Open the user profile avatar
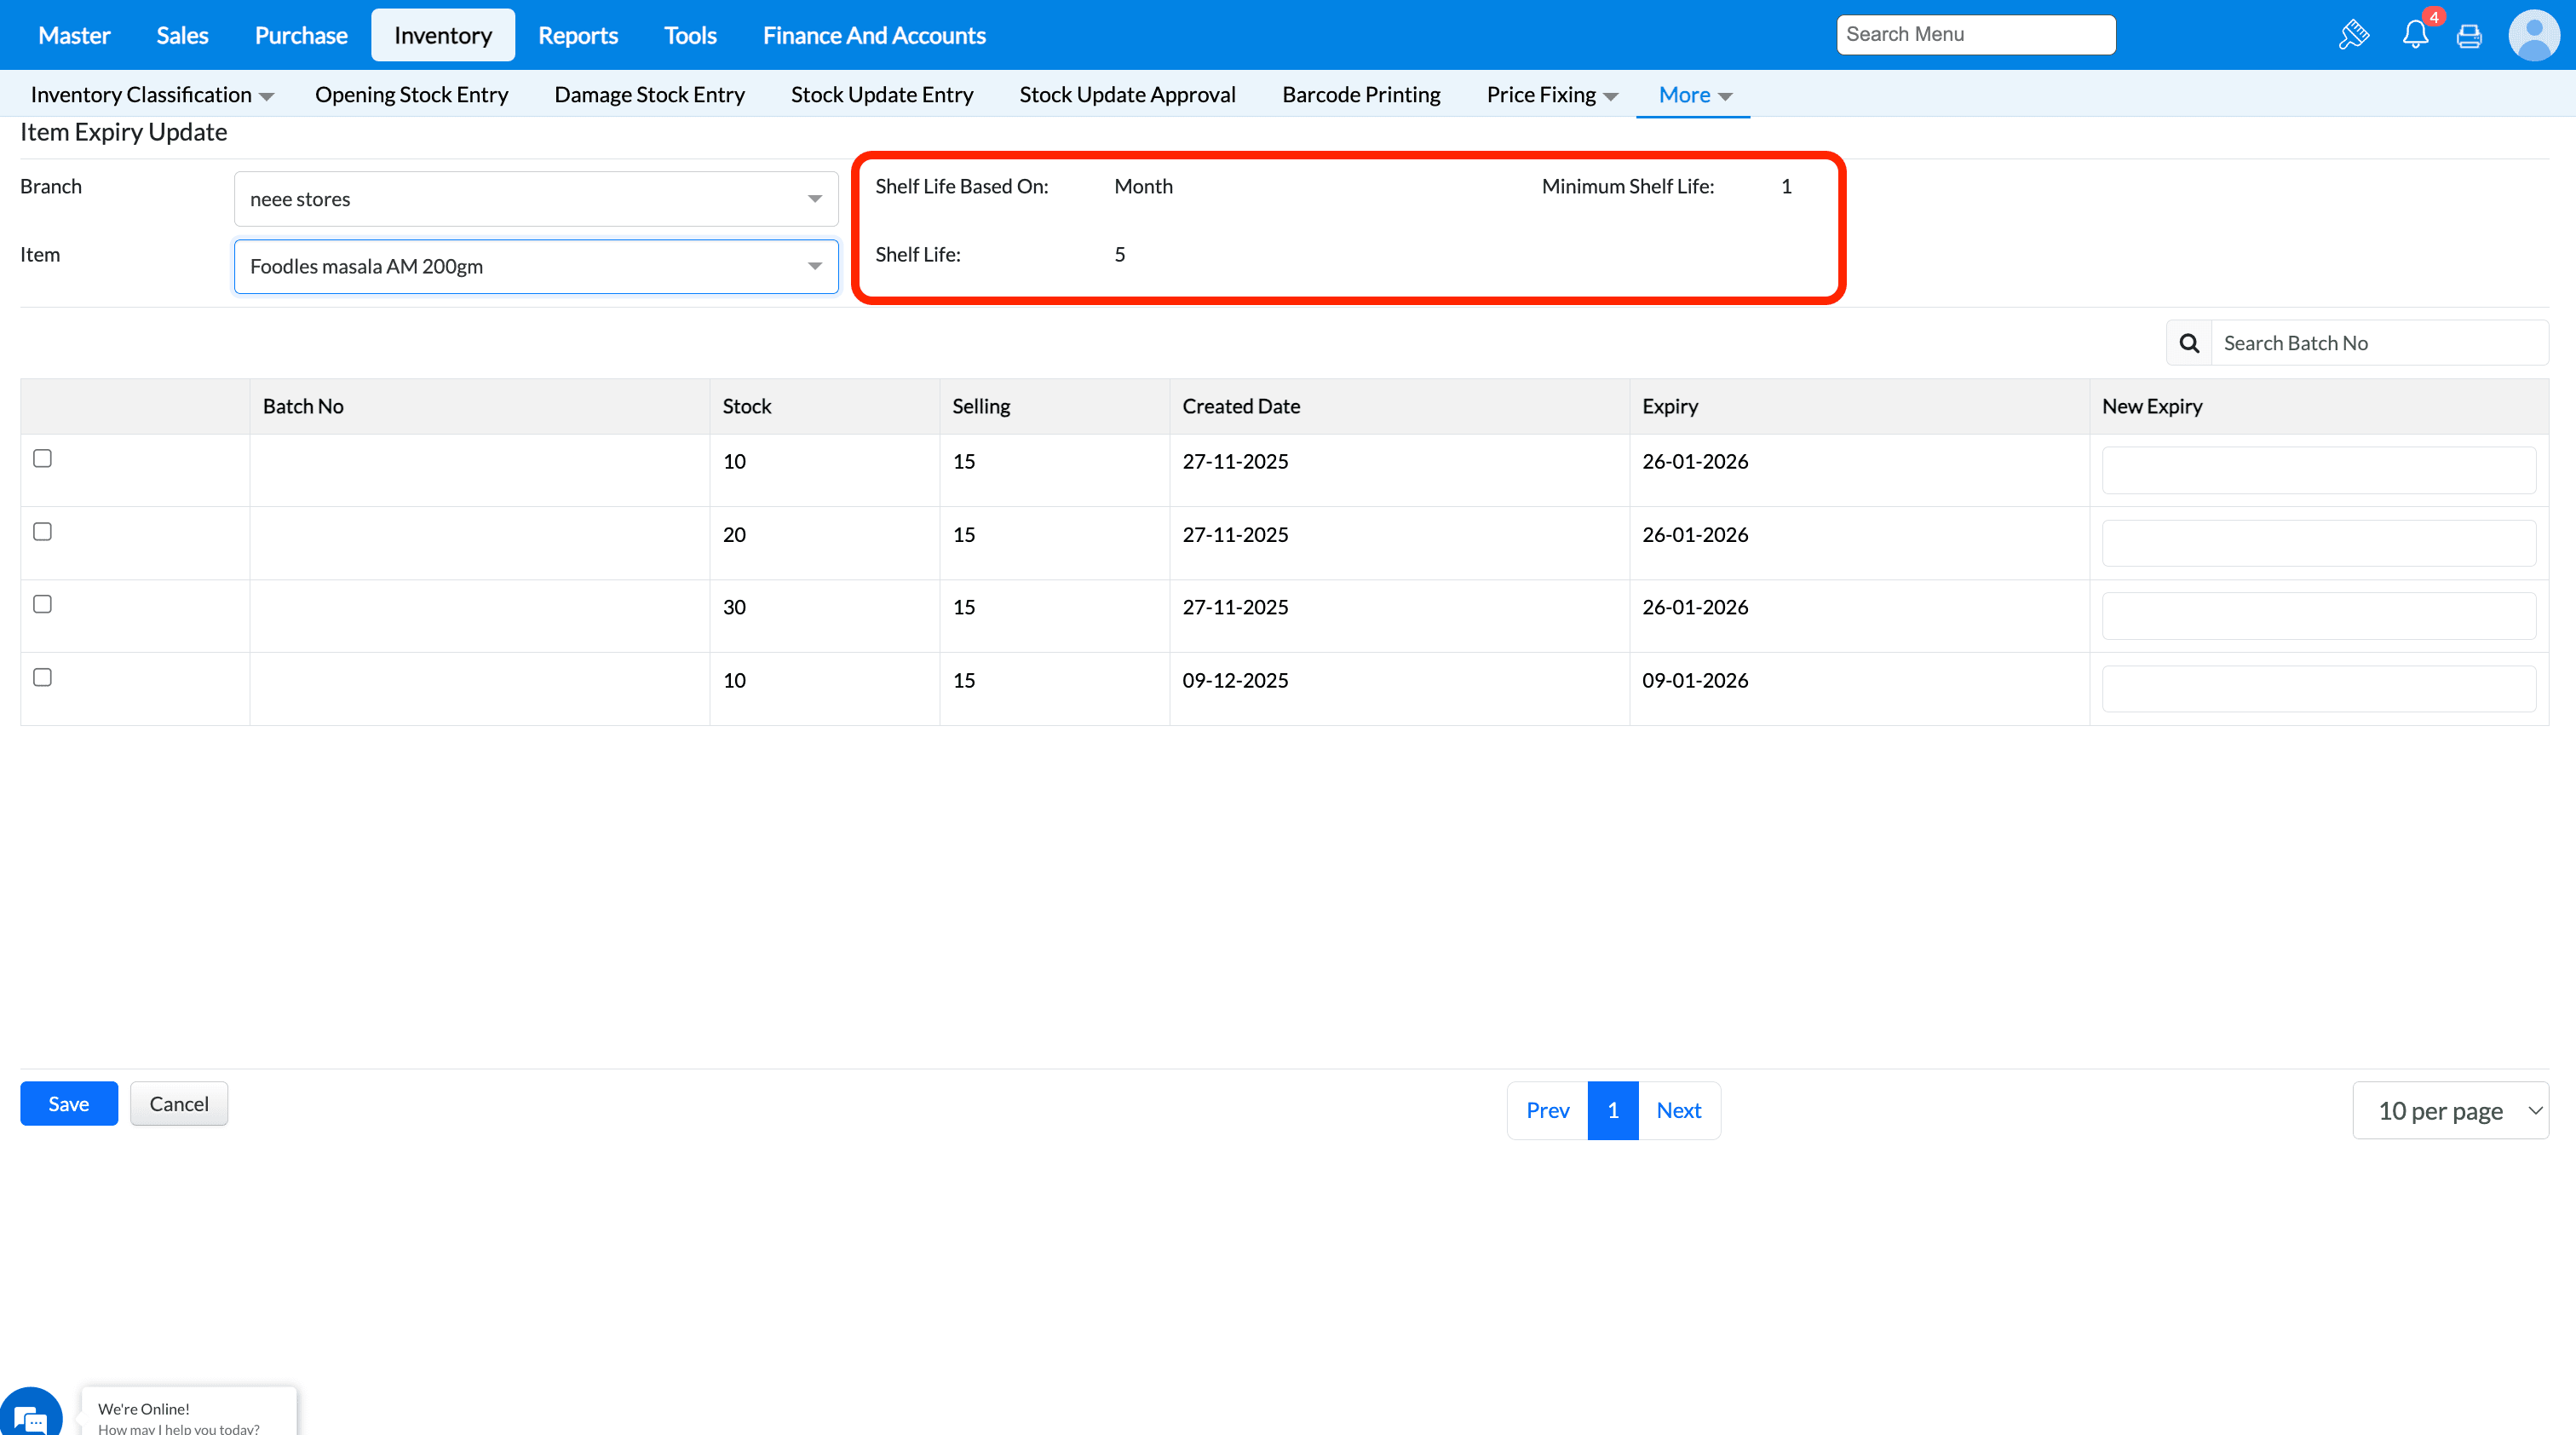This screenshot has height=1435, width=2576. coord(2533,35)
